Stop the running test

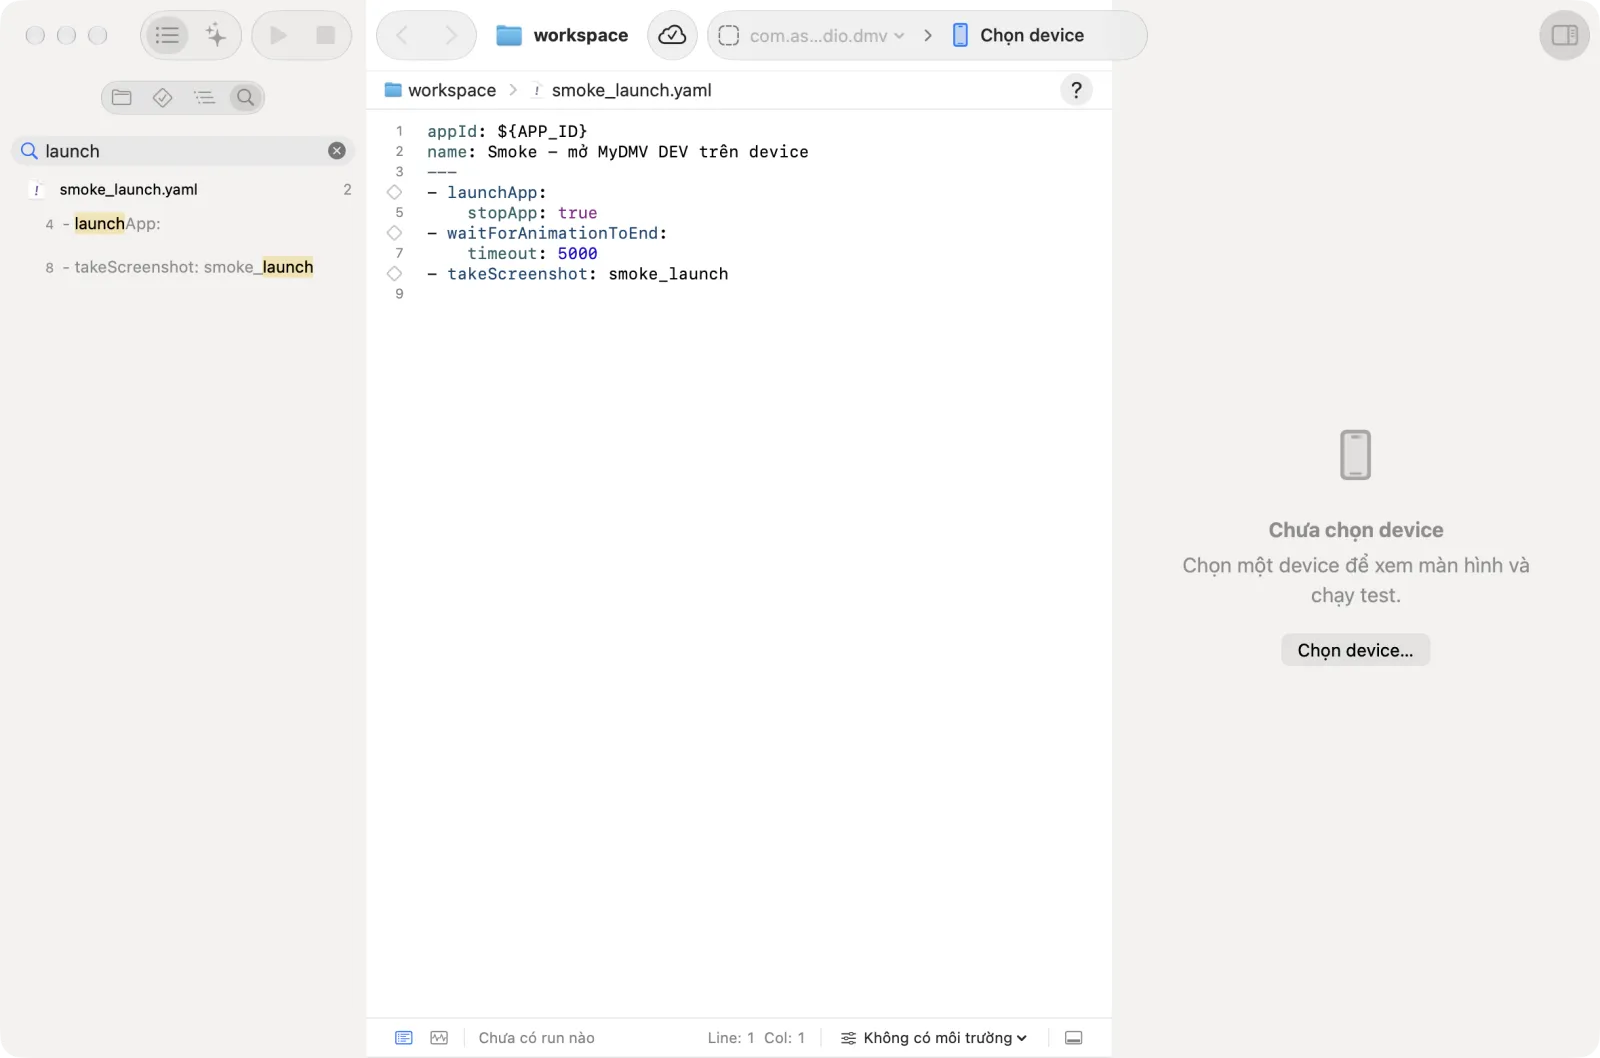click(x=325, y=36)
